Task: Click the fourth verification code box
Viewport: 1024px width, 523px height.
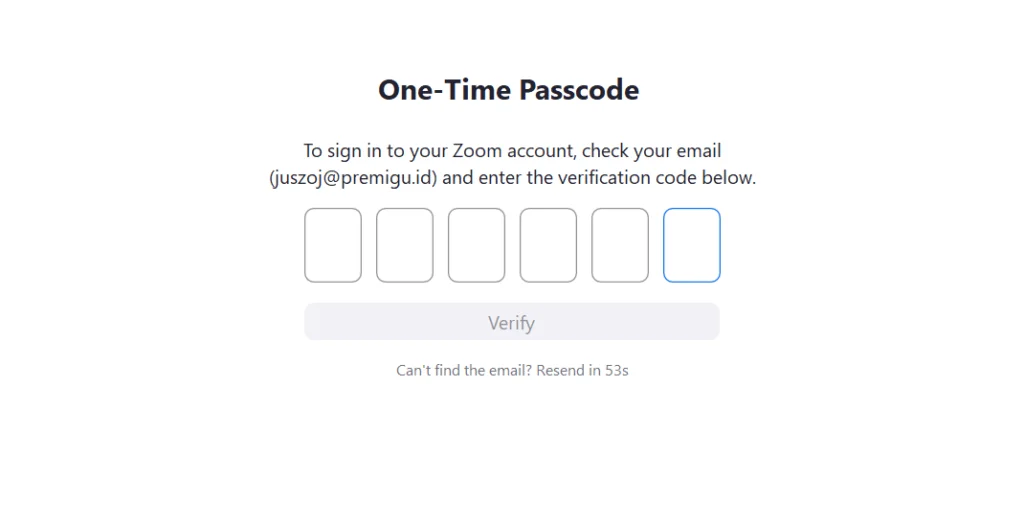Action: click(548, 245)
